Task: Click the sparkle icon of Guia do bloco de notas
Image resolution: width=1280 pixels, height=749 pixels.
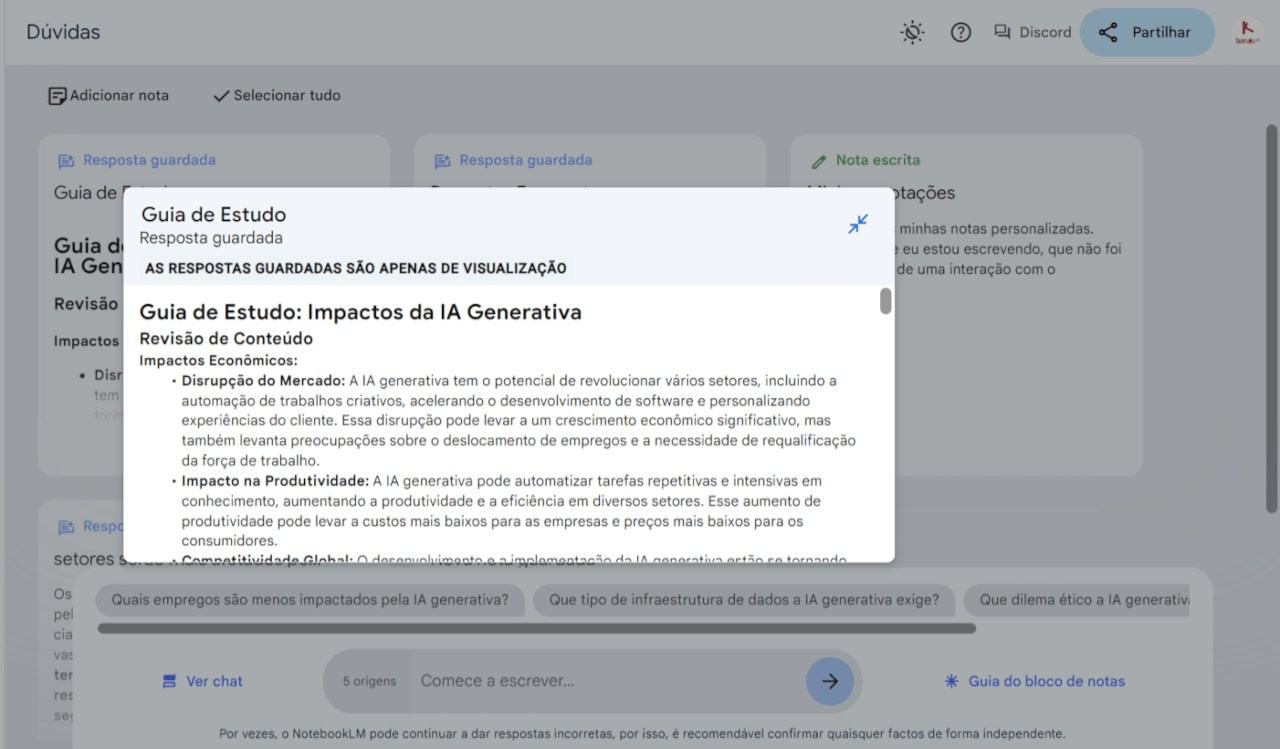Action: (x=952, y=681)
